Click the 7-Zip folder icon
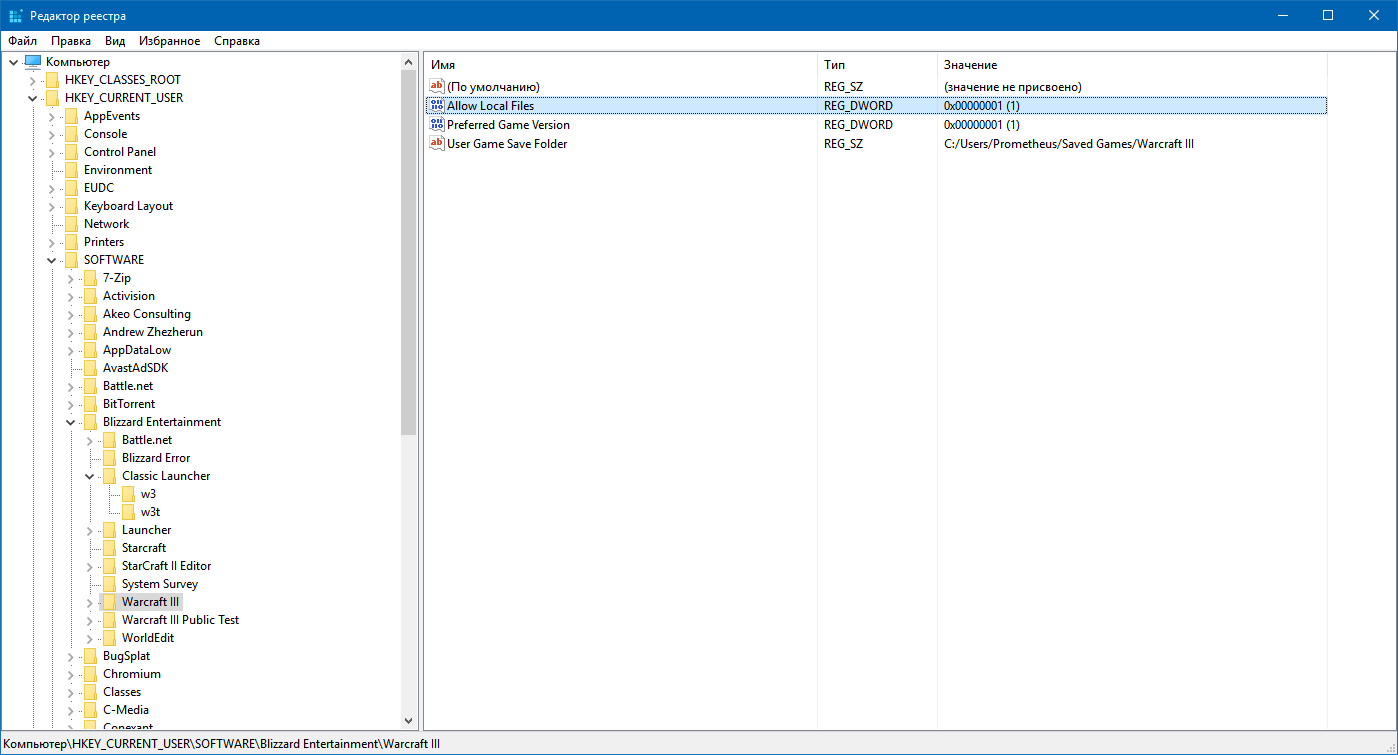This screenshot has width=1398, height=755. (90, 278)
